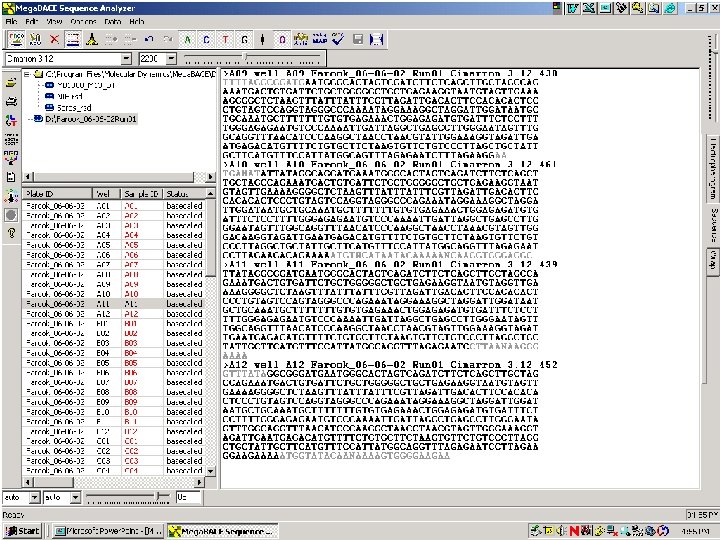Select sample row C03

113,461
